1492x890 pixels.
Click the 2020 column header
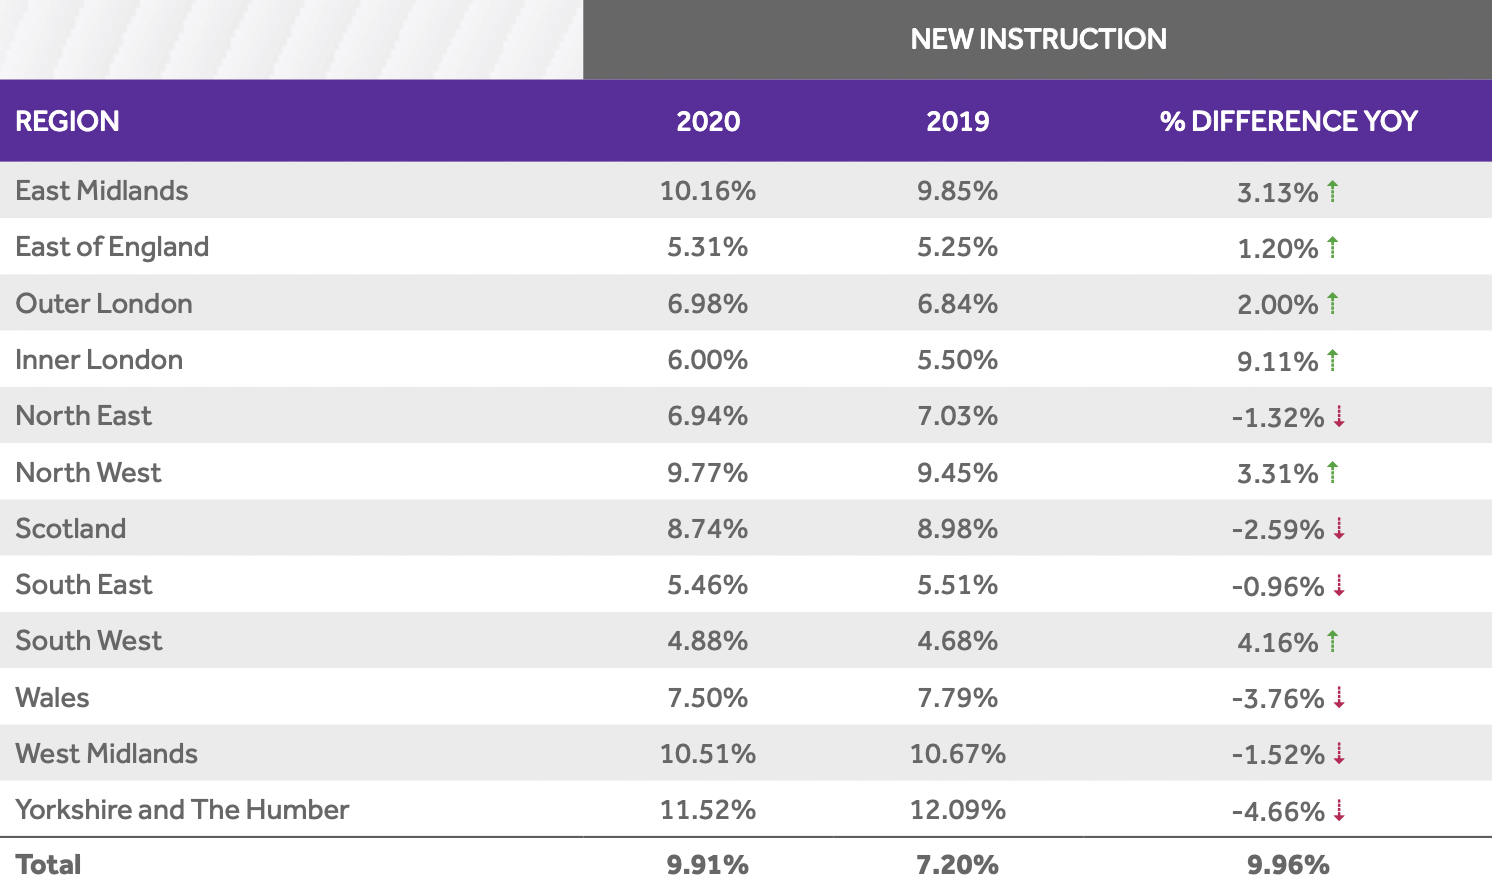coord(708,121)
